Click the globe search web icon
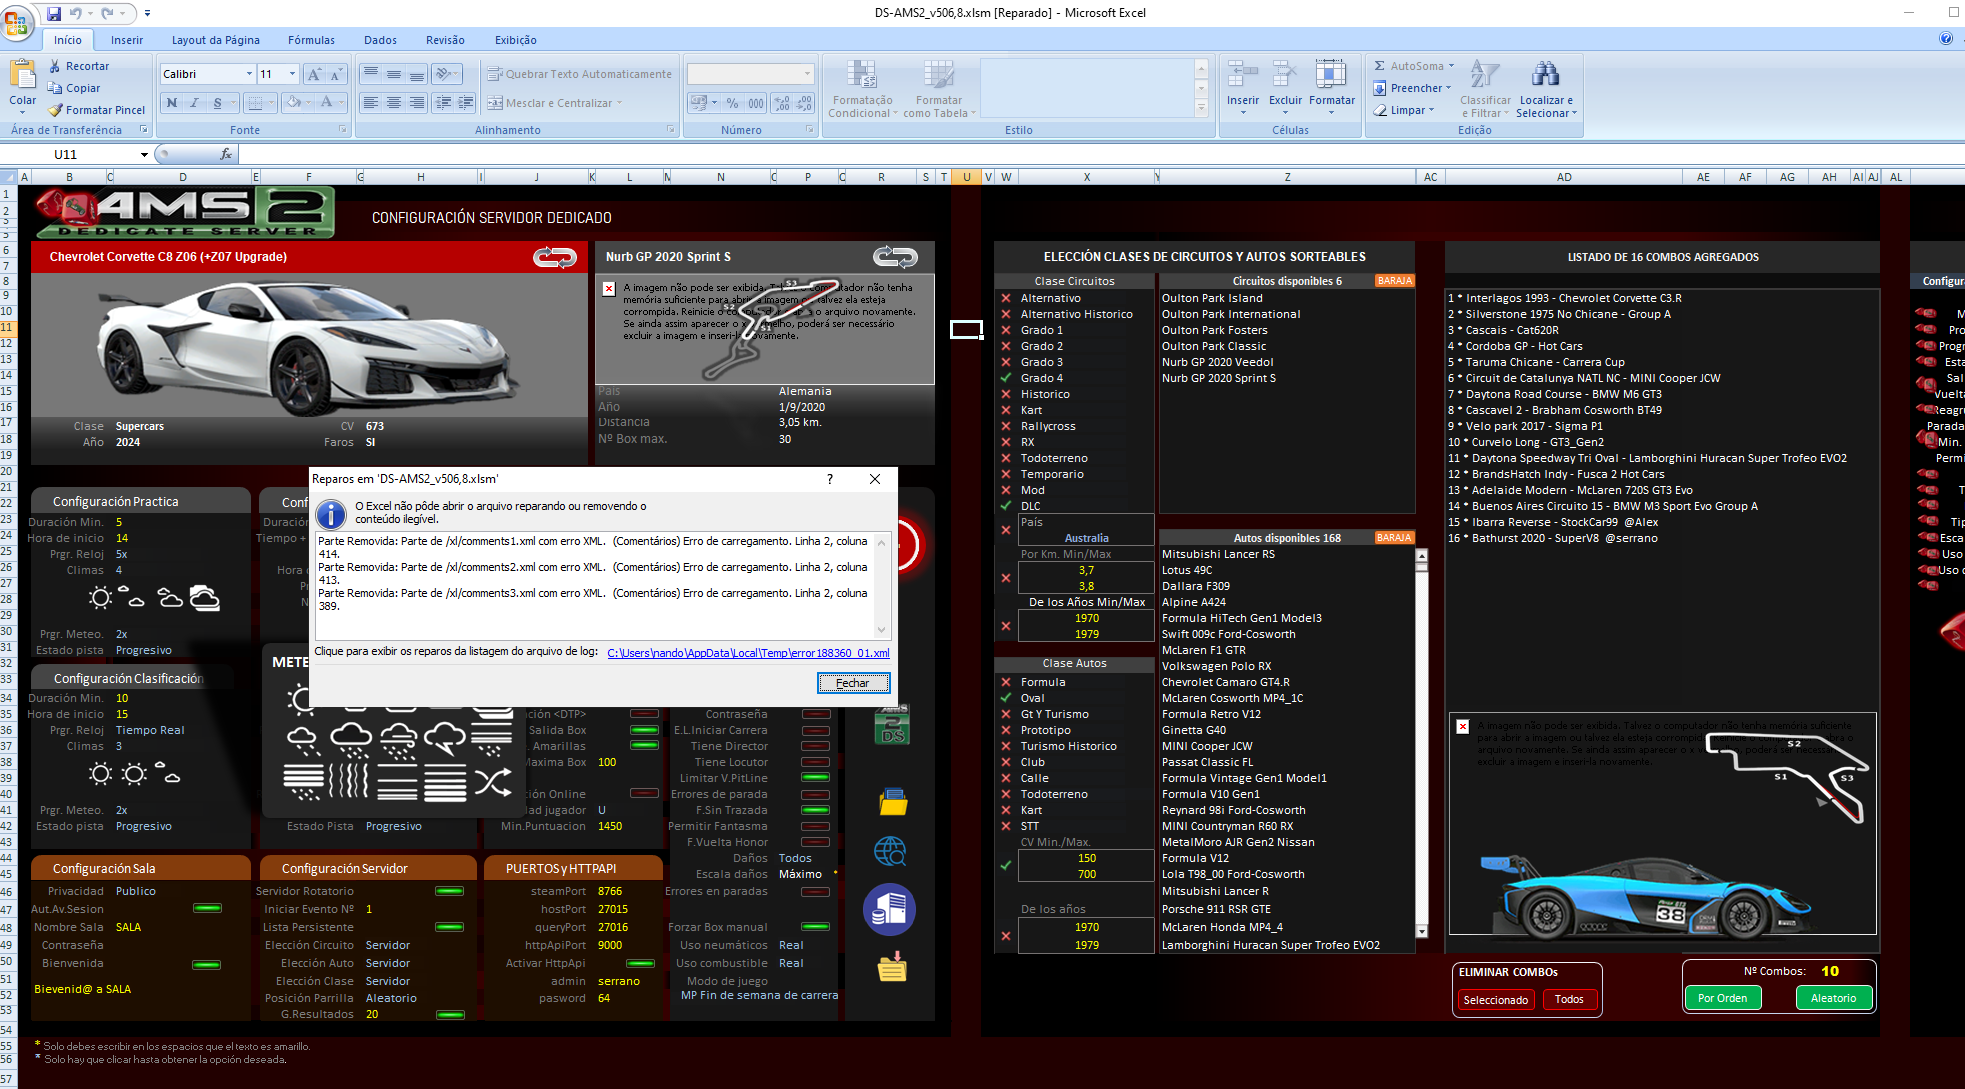Screen dimensions: 1965x1089 [x=889, y=851]
